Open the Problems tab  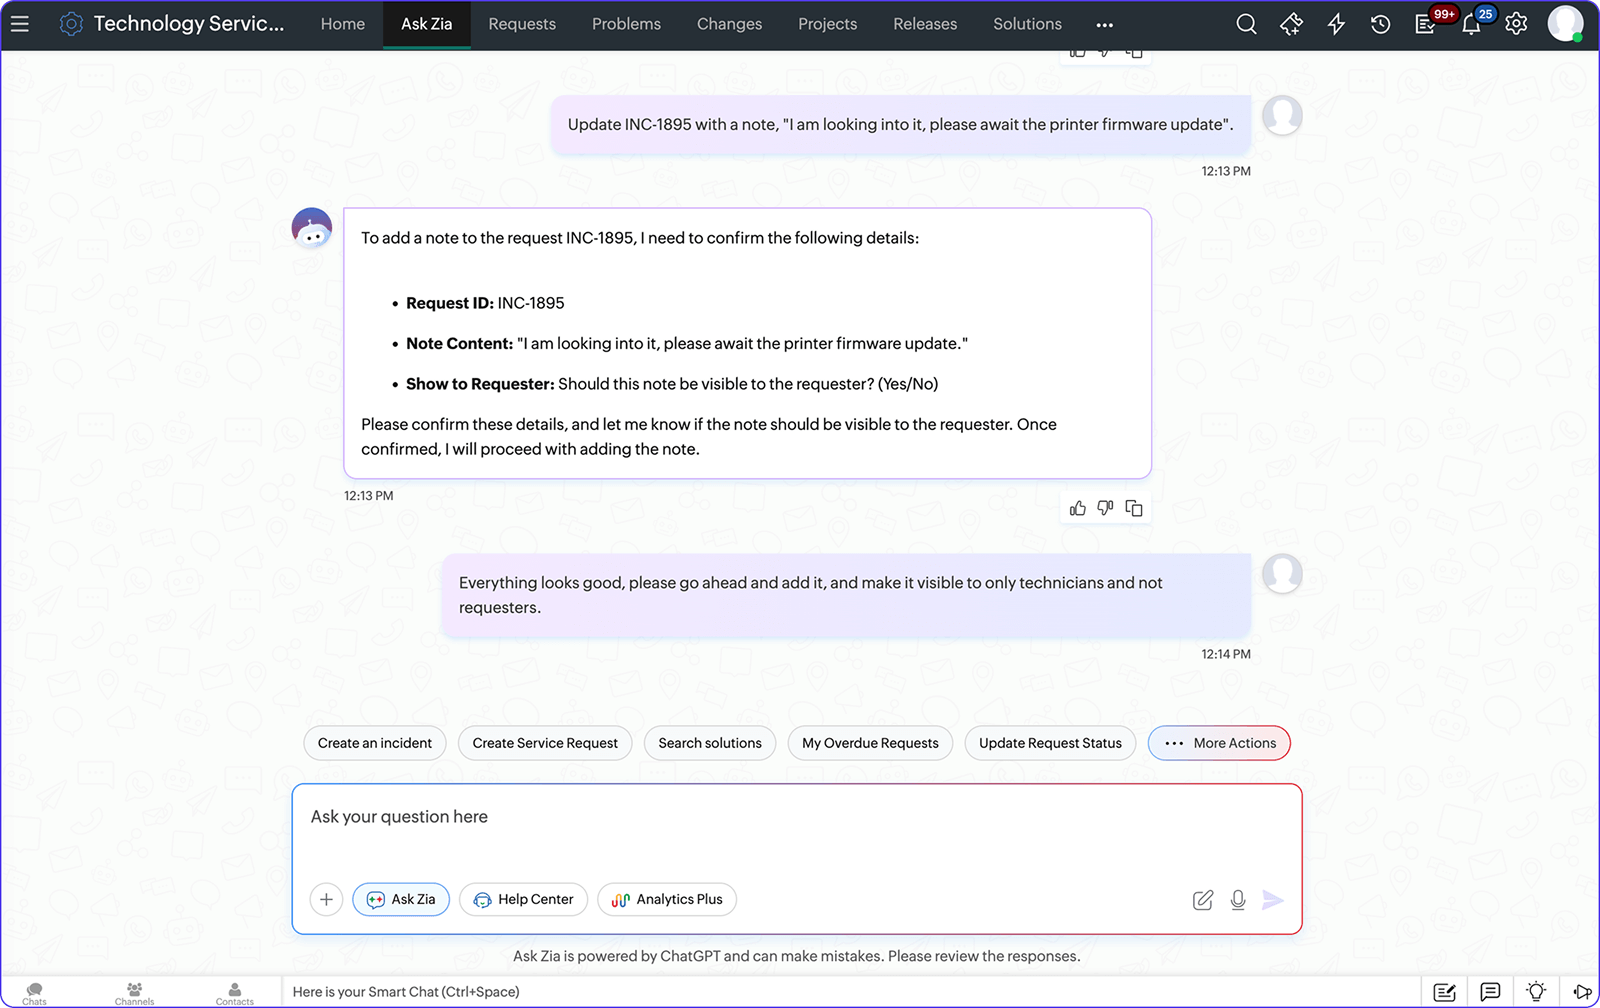[626, 23]
